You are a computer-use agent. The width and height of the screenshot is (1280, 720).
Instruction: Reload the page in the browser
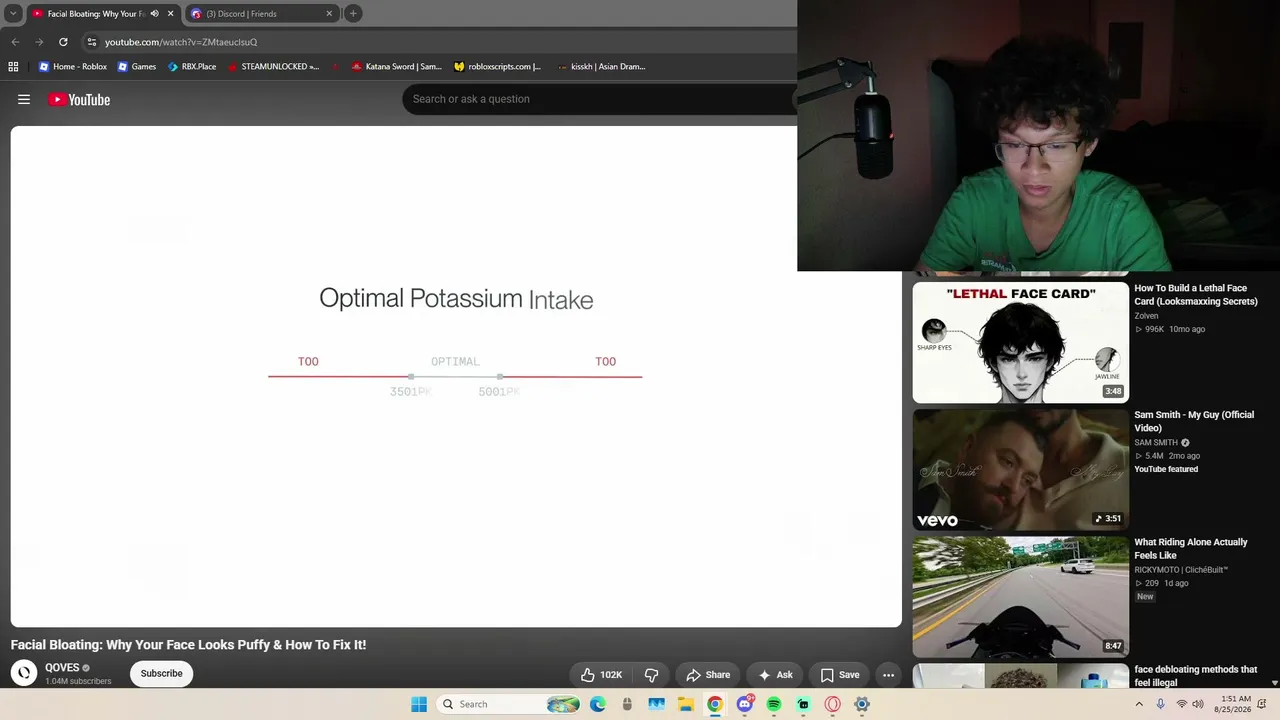tap(63, 42)
